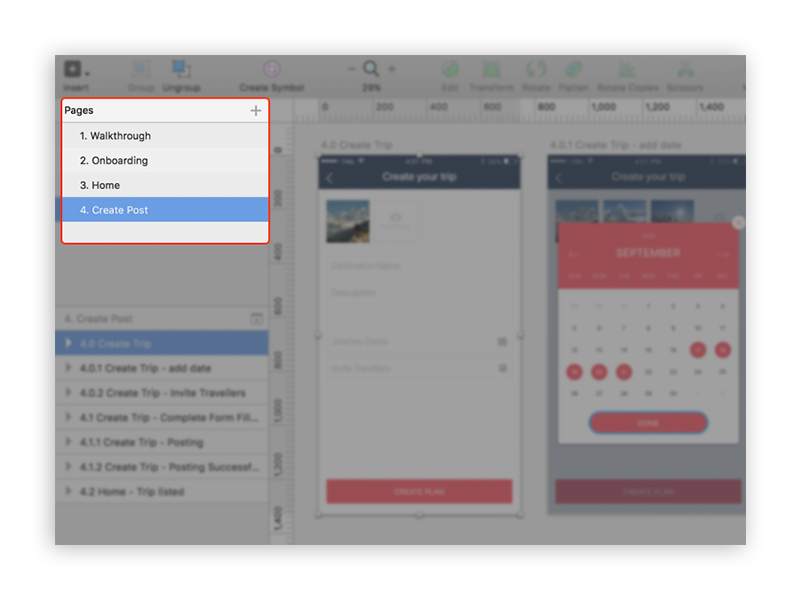Select the 4.0 Create Trip layer row

[x=162, y=343]
